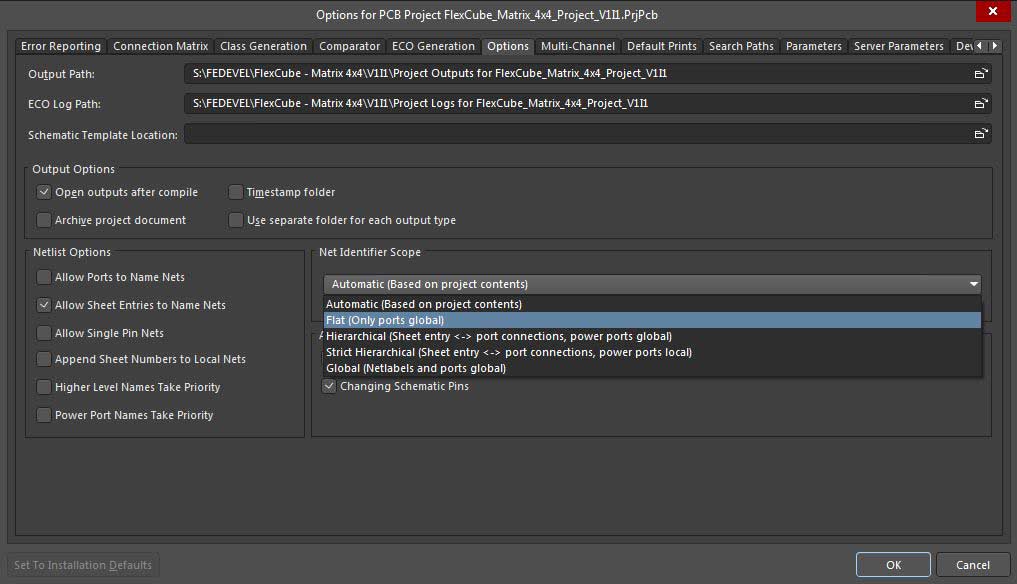The width and height of the screenshot is (1017, 584).
Task: Toggle Allow Sheet Entries to Name Nets
Action: [x=44, y=305]
